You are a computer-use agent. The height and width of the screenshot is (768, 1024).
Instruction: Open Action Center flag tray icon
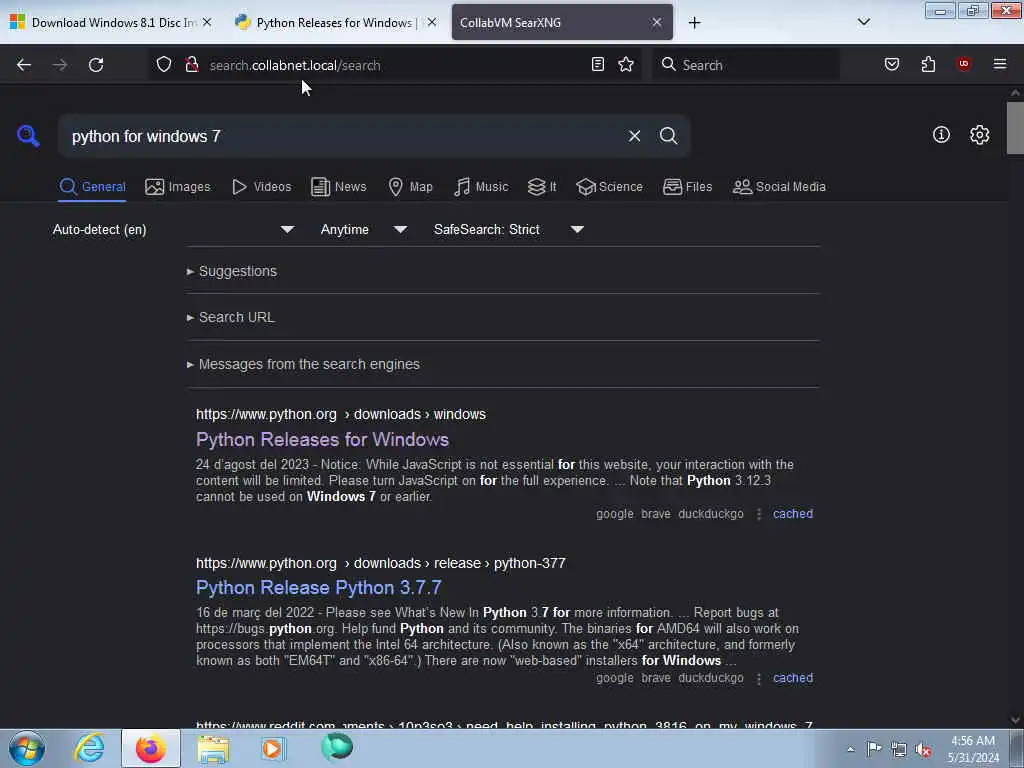[x=874, y=748]
